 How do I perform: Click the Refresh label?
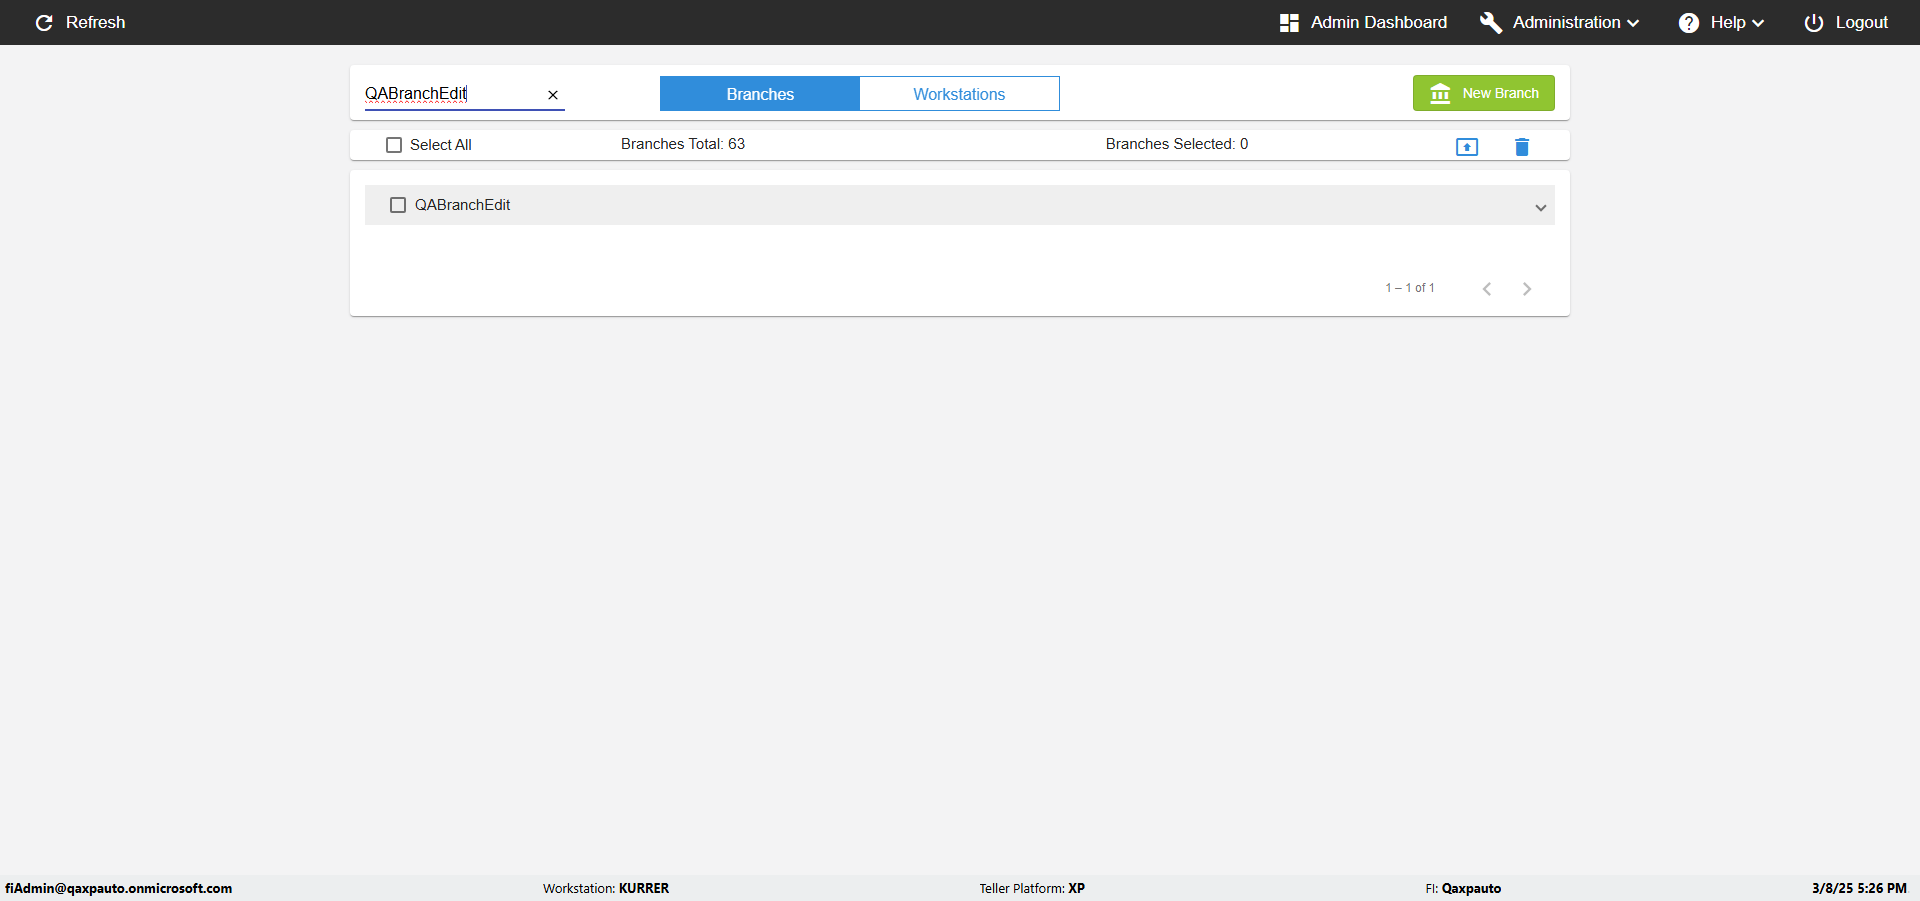click(x=96, y=22)
